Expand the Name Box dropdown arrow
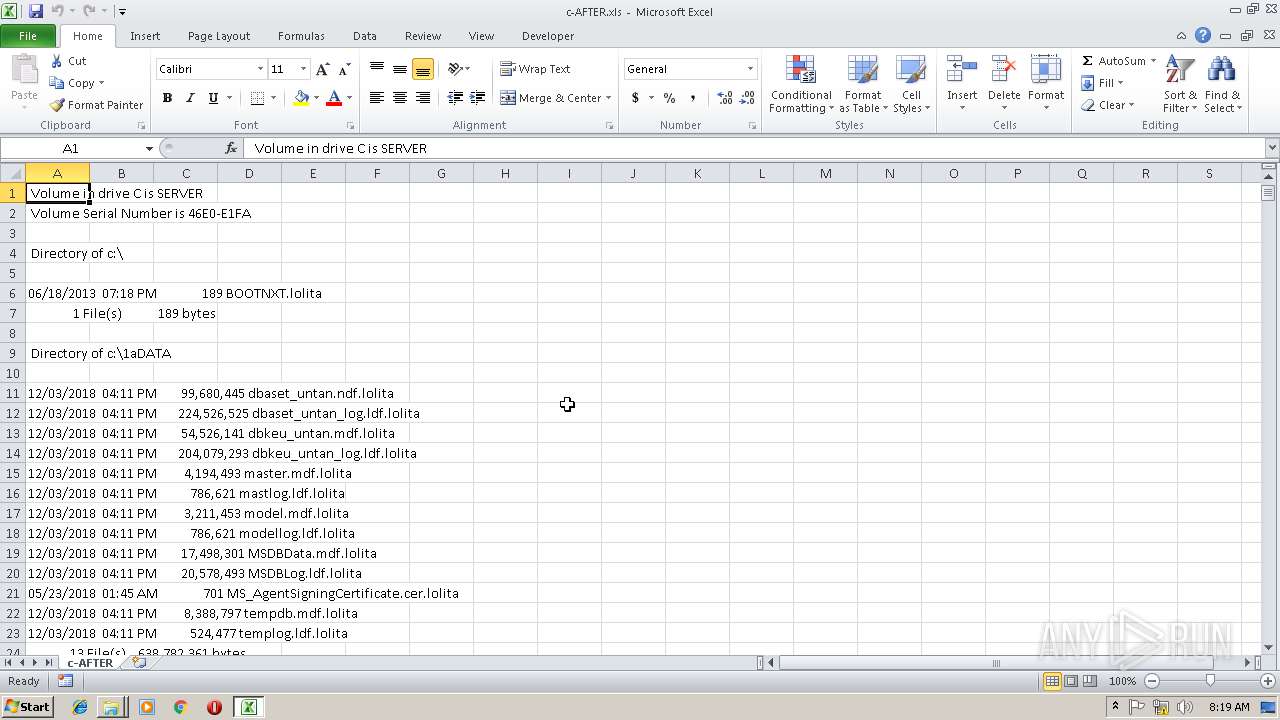This screenshot has height=720, width=1280. [x=149, y=148]
